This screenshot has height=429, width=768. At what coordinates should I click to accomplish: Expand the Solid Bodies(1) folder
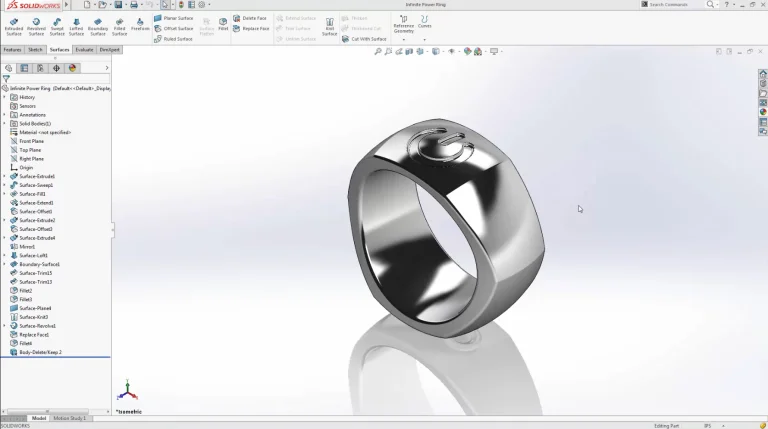point(4,123)
